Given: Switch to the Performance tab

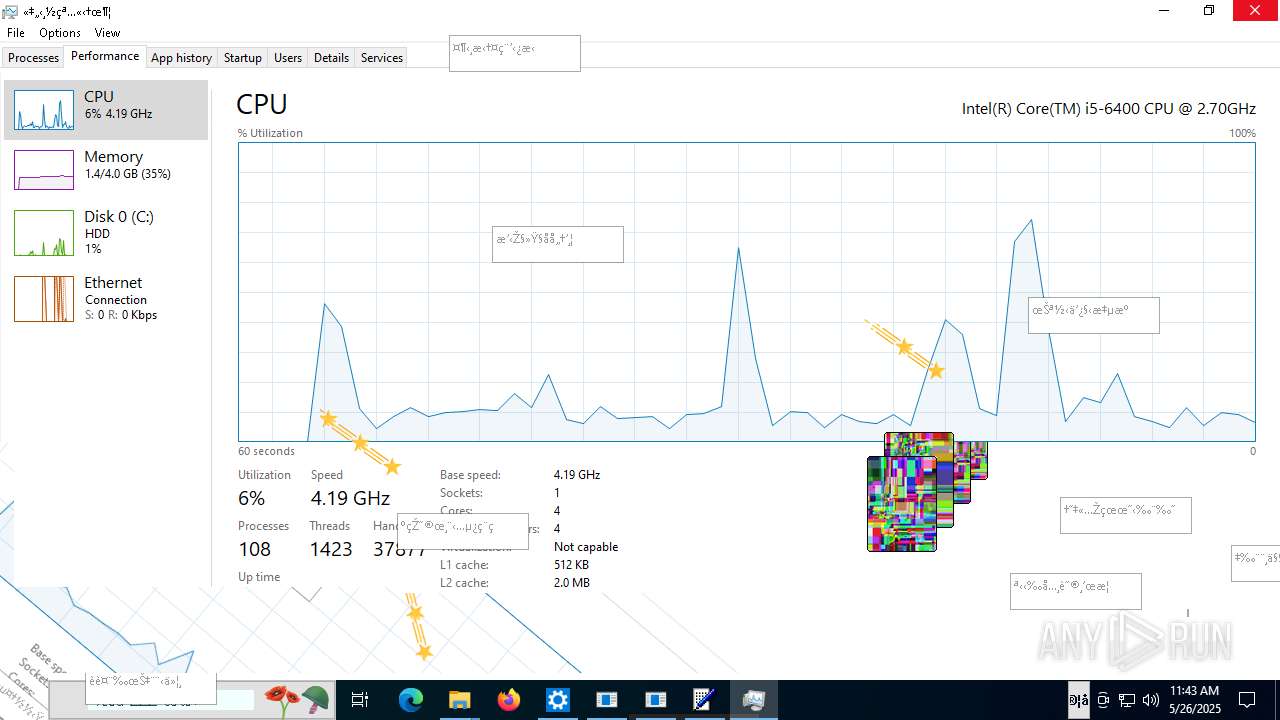Looking at the screenshot, I should [105, 57].
